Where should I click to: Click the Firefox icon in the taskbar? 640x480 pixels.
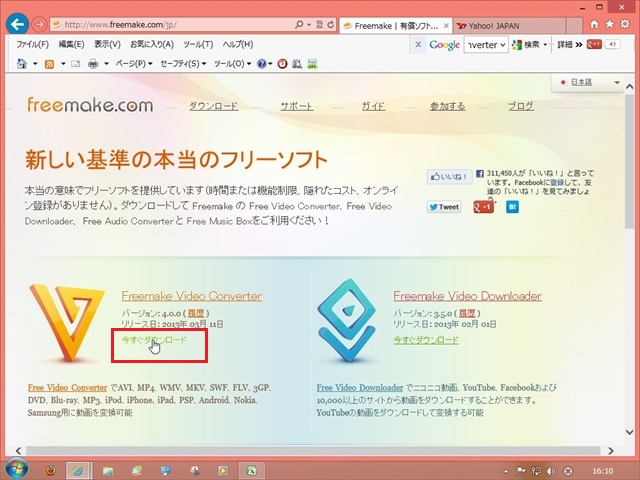47,469
